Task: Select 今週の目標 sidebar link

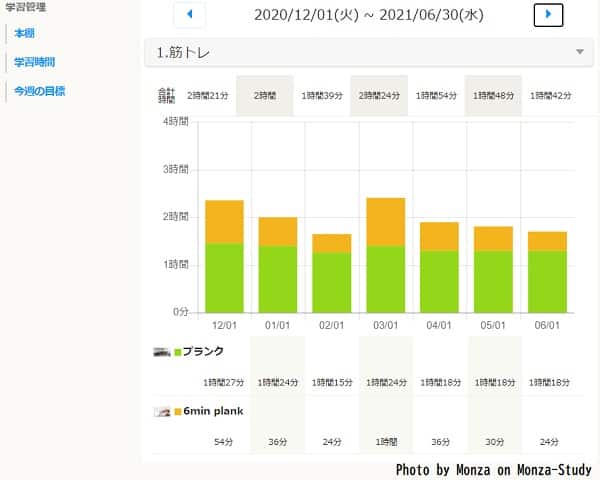Action: [x=39, y=91]
